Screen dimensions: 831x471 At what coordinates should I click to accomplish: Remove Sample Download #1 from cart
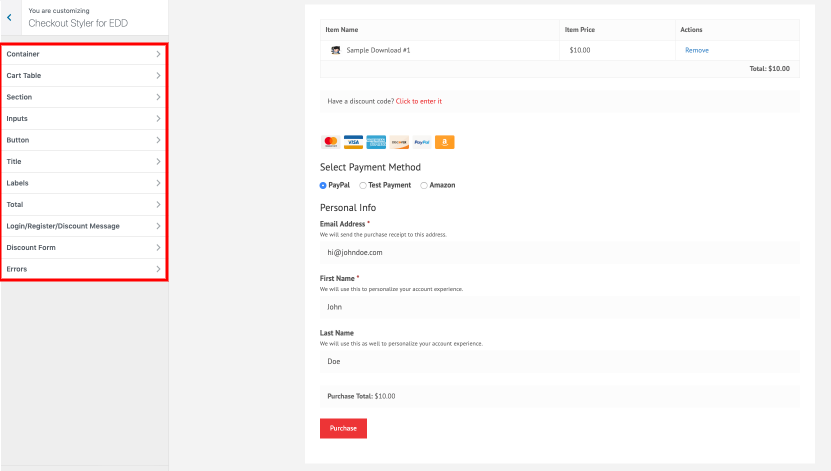click(x=697, y=50)
